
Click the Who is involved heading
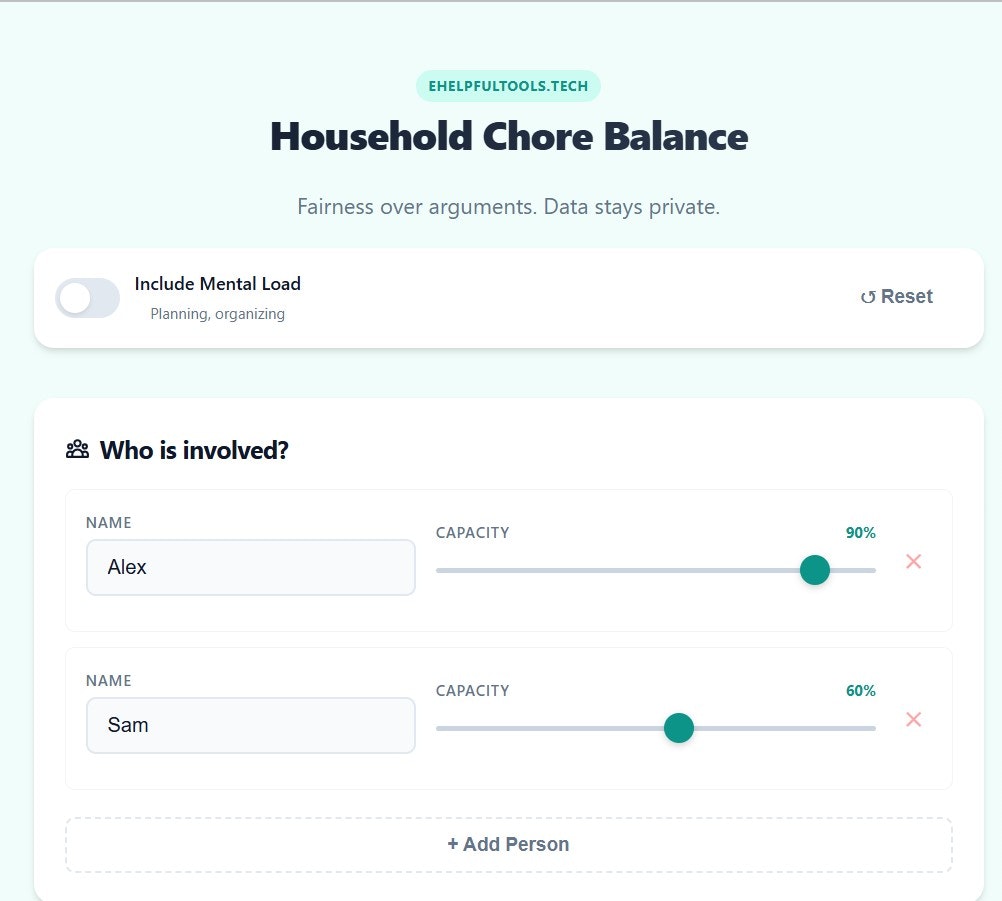coord(193,450)
